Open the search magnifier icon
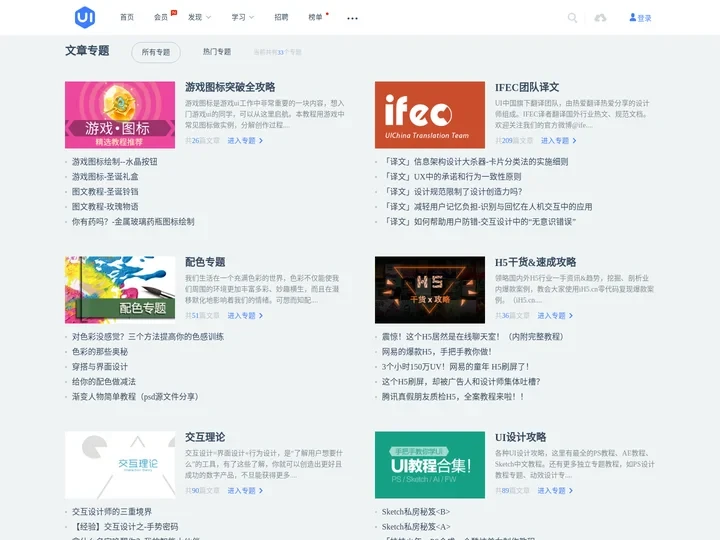 [x=572, y=18]
